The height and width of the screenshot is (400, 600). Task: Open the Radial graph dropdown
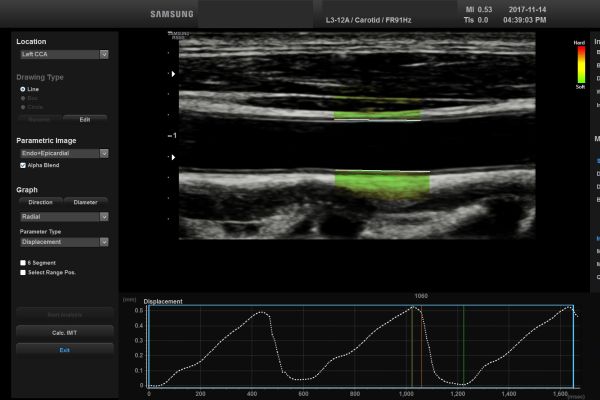coord(64,216)
